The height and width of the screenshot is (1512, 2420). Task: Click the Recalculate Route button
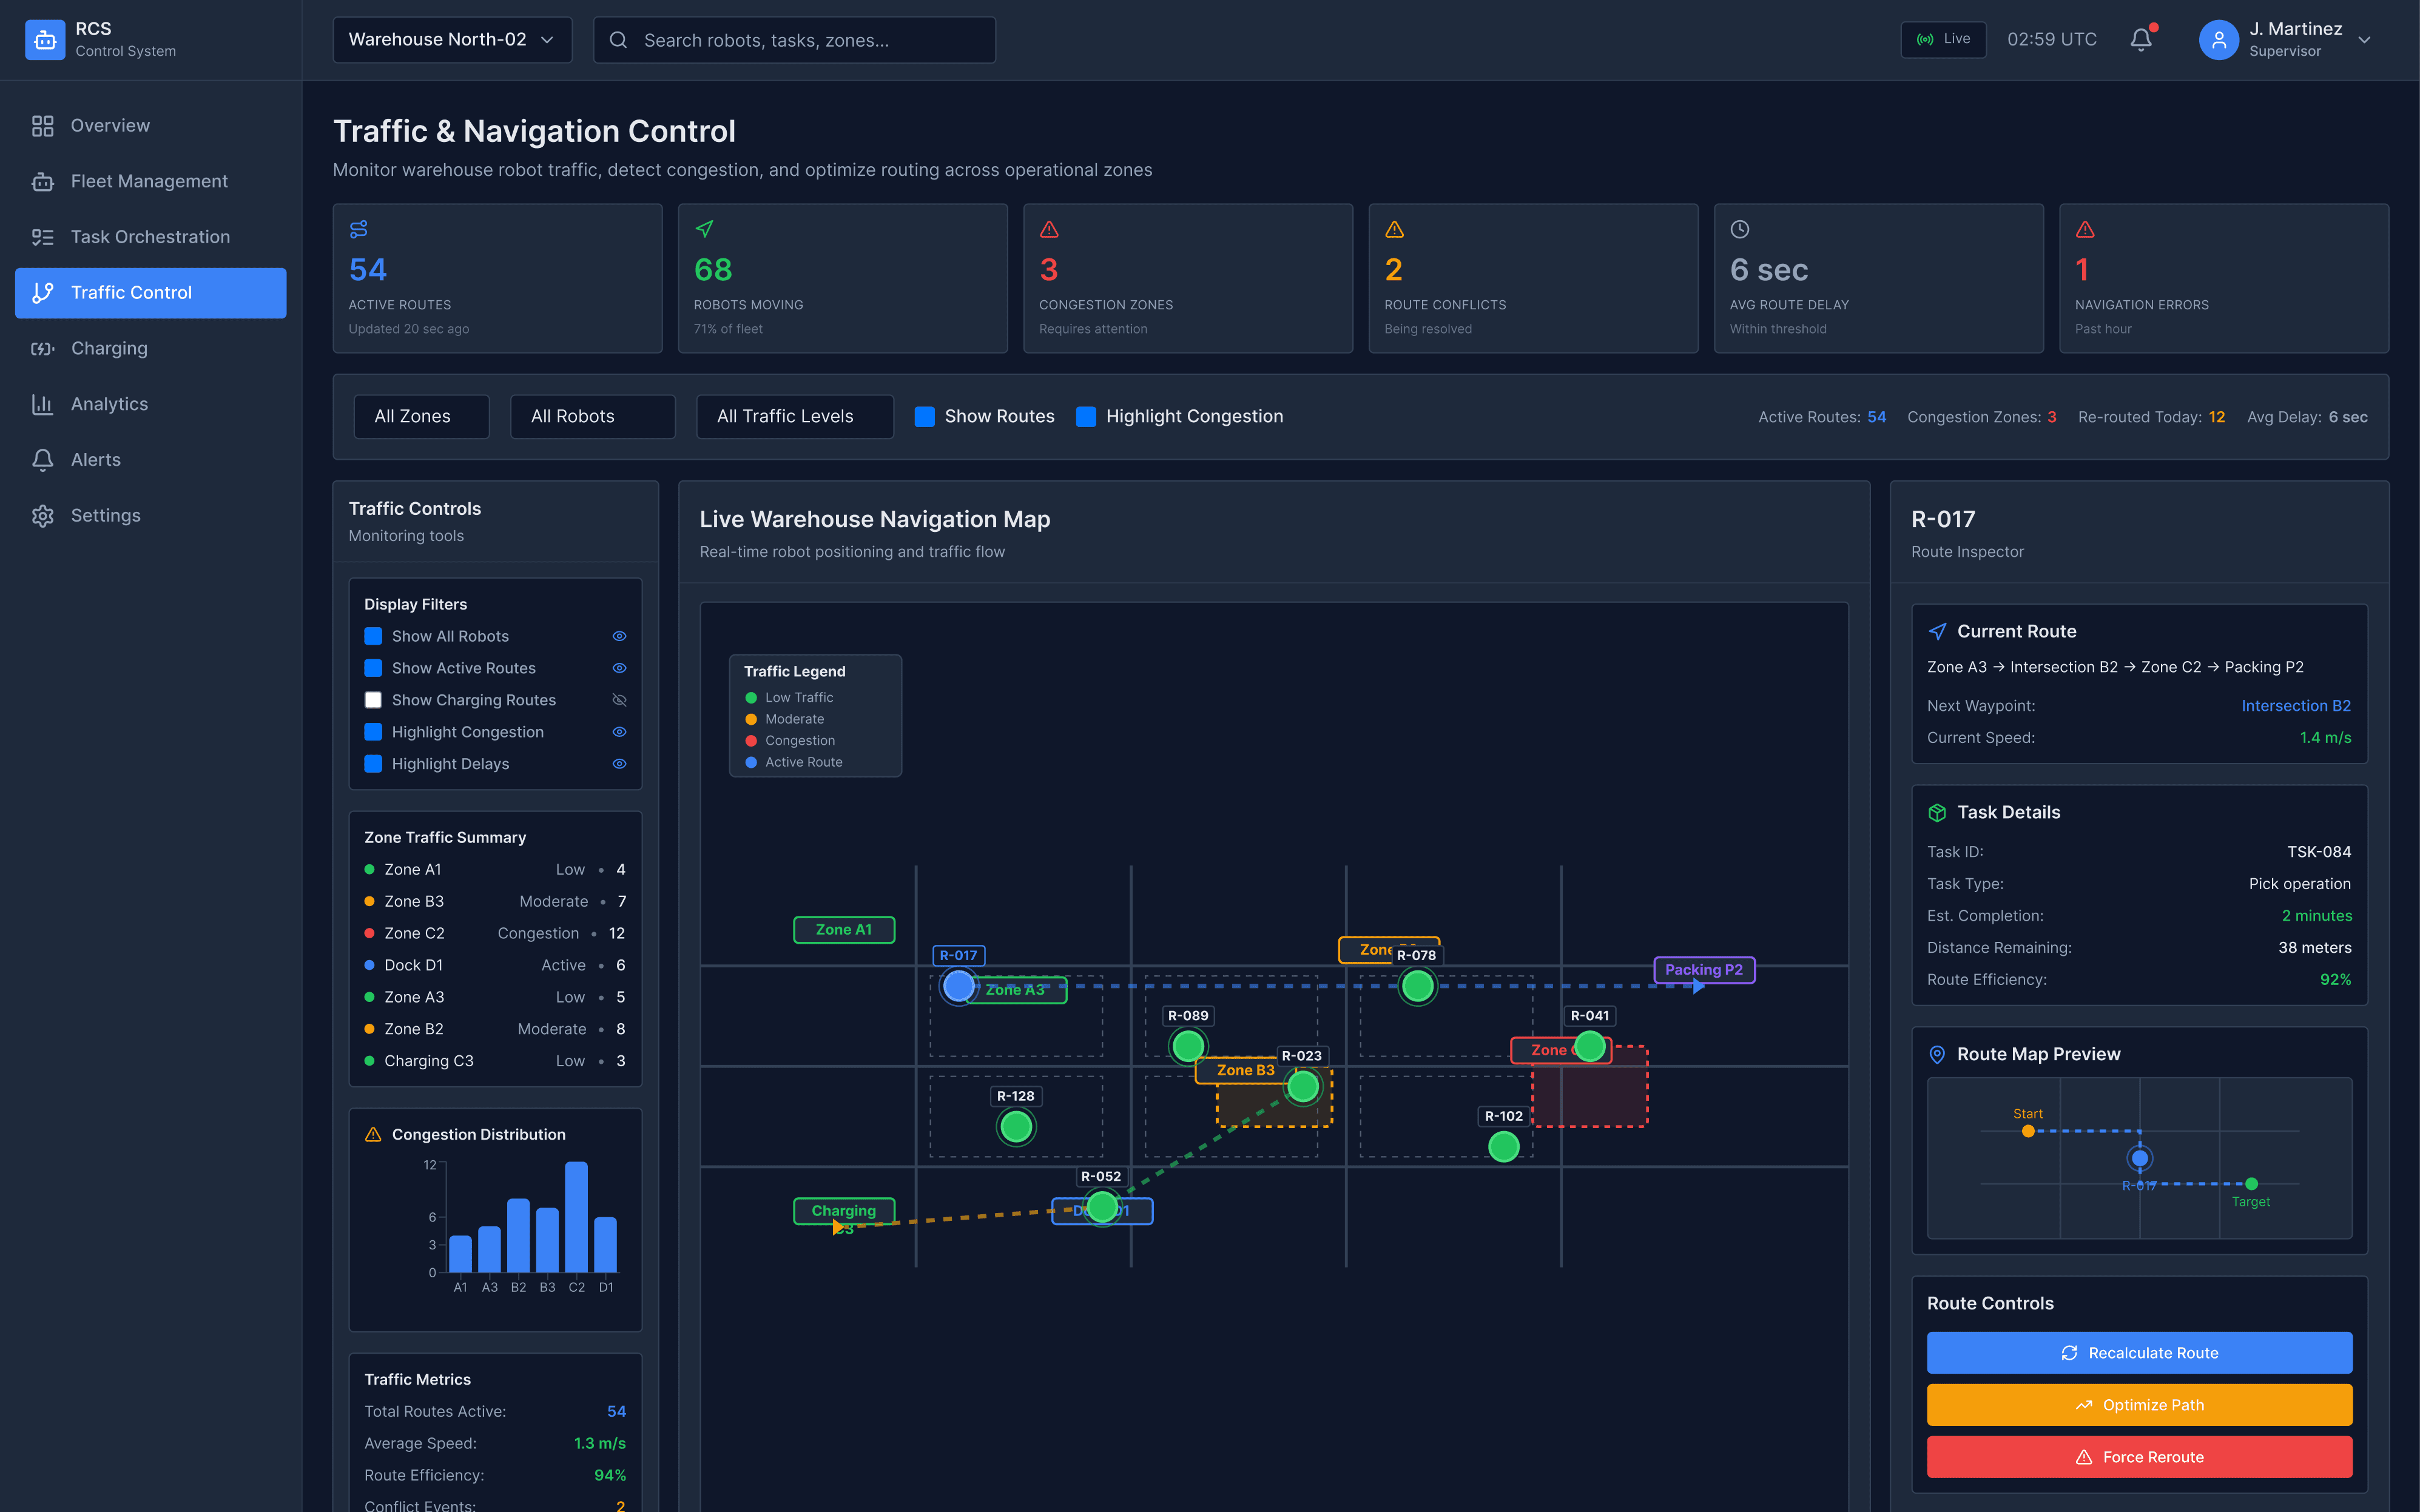coord(2139,1352)
